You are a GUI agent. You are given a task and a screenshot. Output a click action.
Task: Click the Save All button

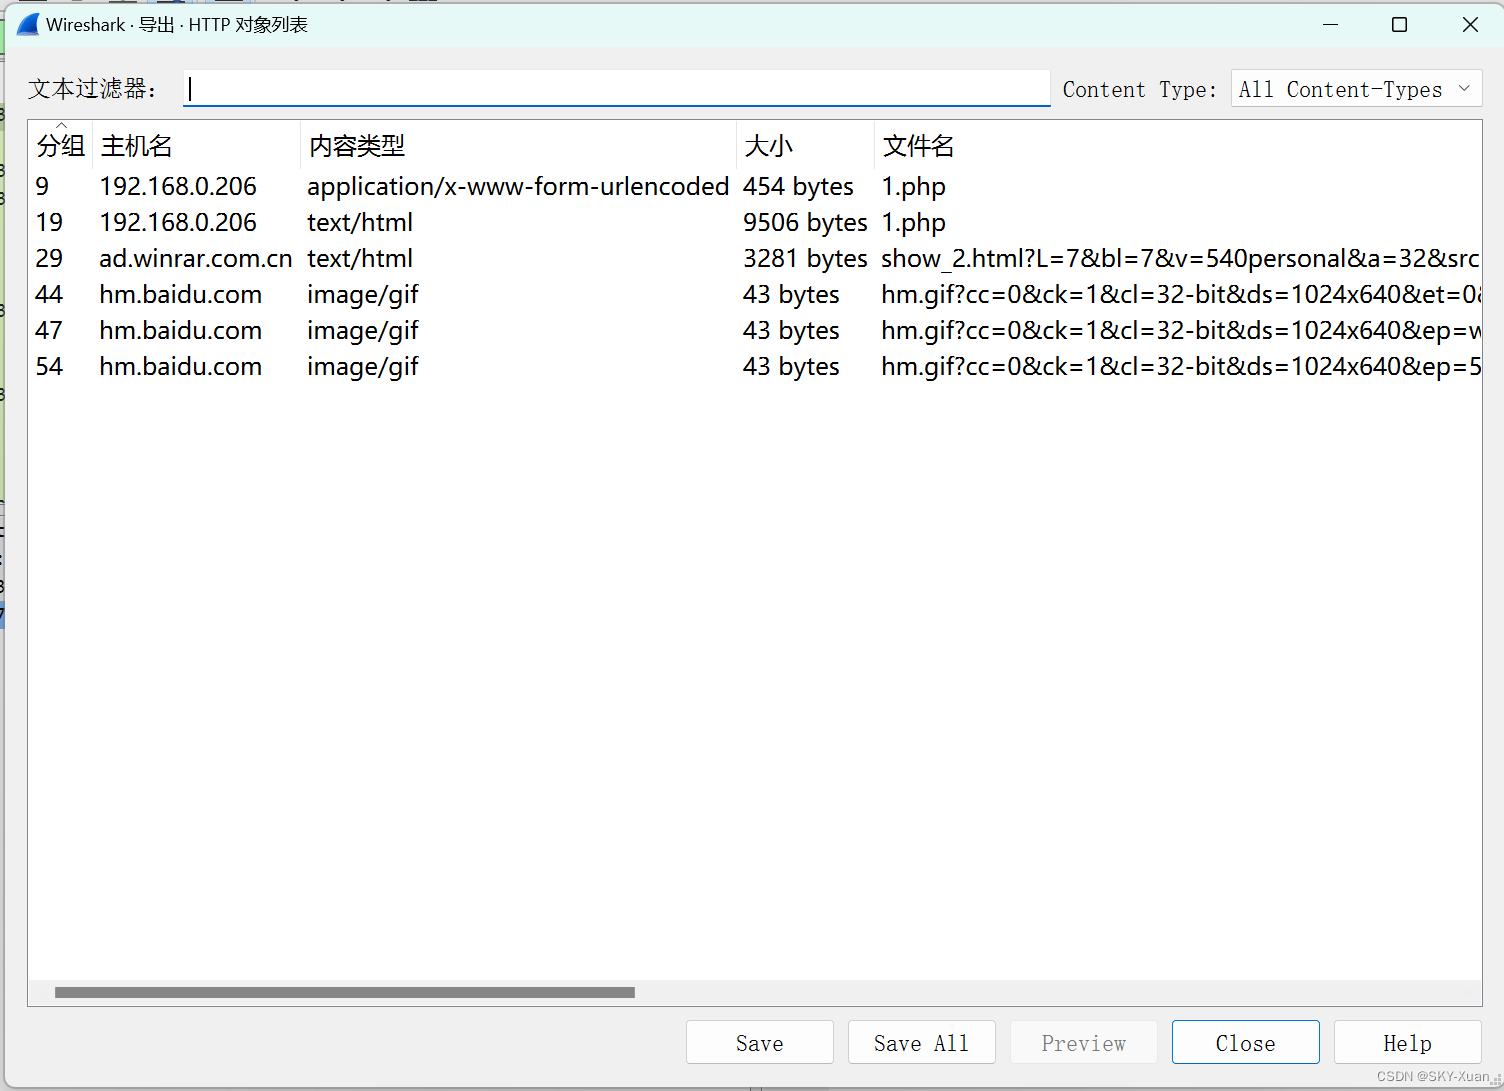pos(922,1042)
